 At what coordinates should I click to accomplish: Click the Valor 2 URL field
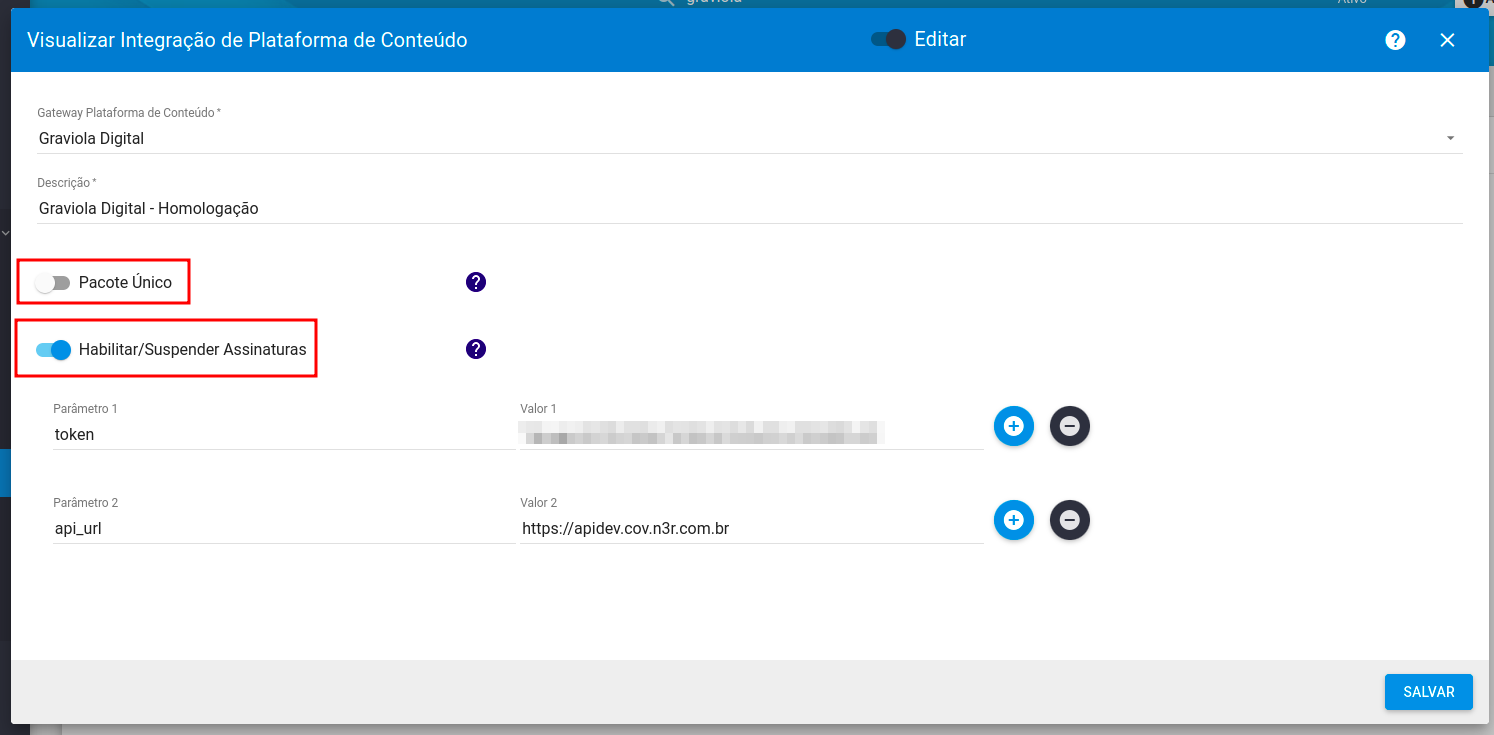pos(751,528)
